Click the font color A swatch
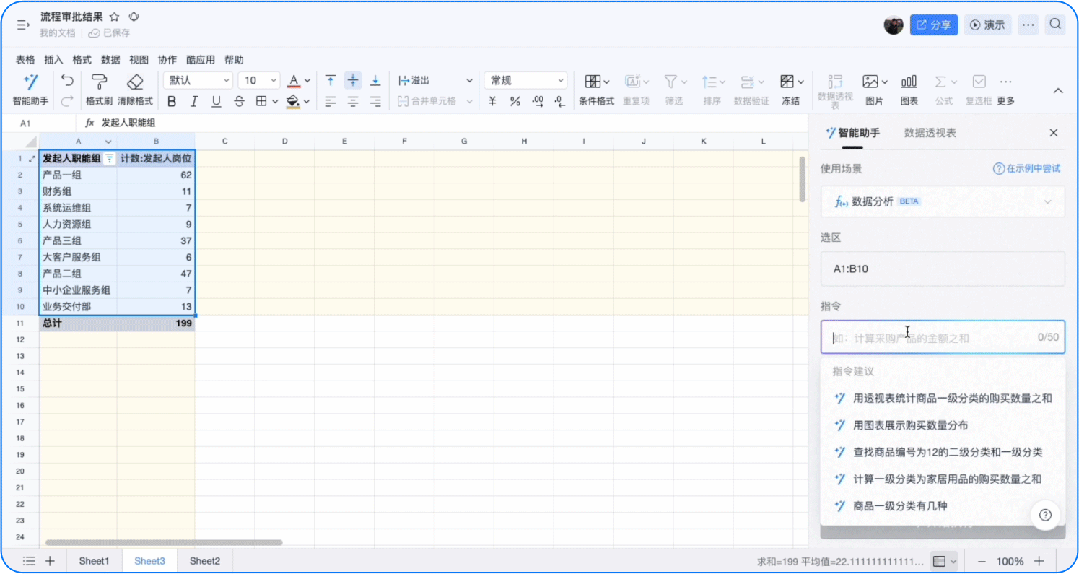This screenshot has height=574, width=1079. point(293,80)
